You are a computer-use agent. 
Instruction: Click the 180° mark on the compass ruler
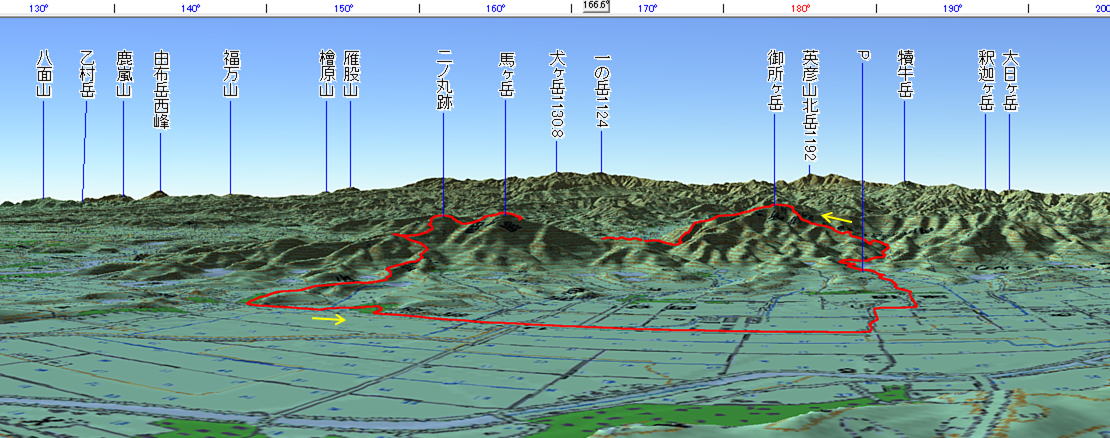pyautogui.click(x=799, y=8)
